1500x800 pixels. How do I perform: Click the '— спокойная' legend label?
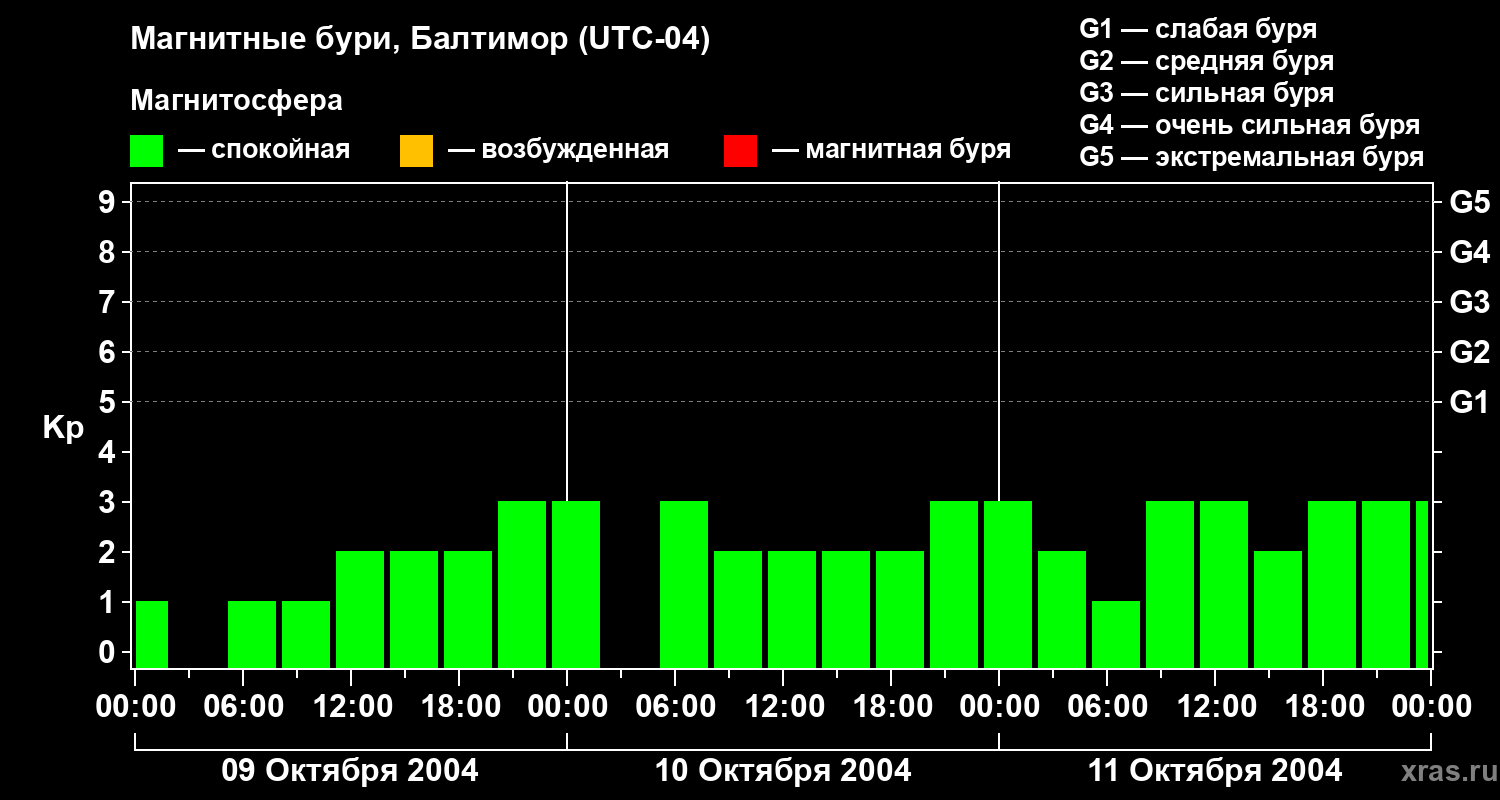264,150
